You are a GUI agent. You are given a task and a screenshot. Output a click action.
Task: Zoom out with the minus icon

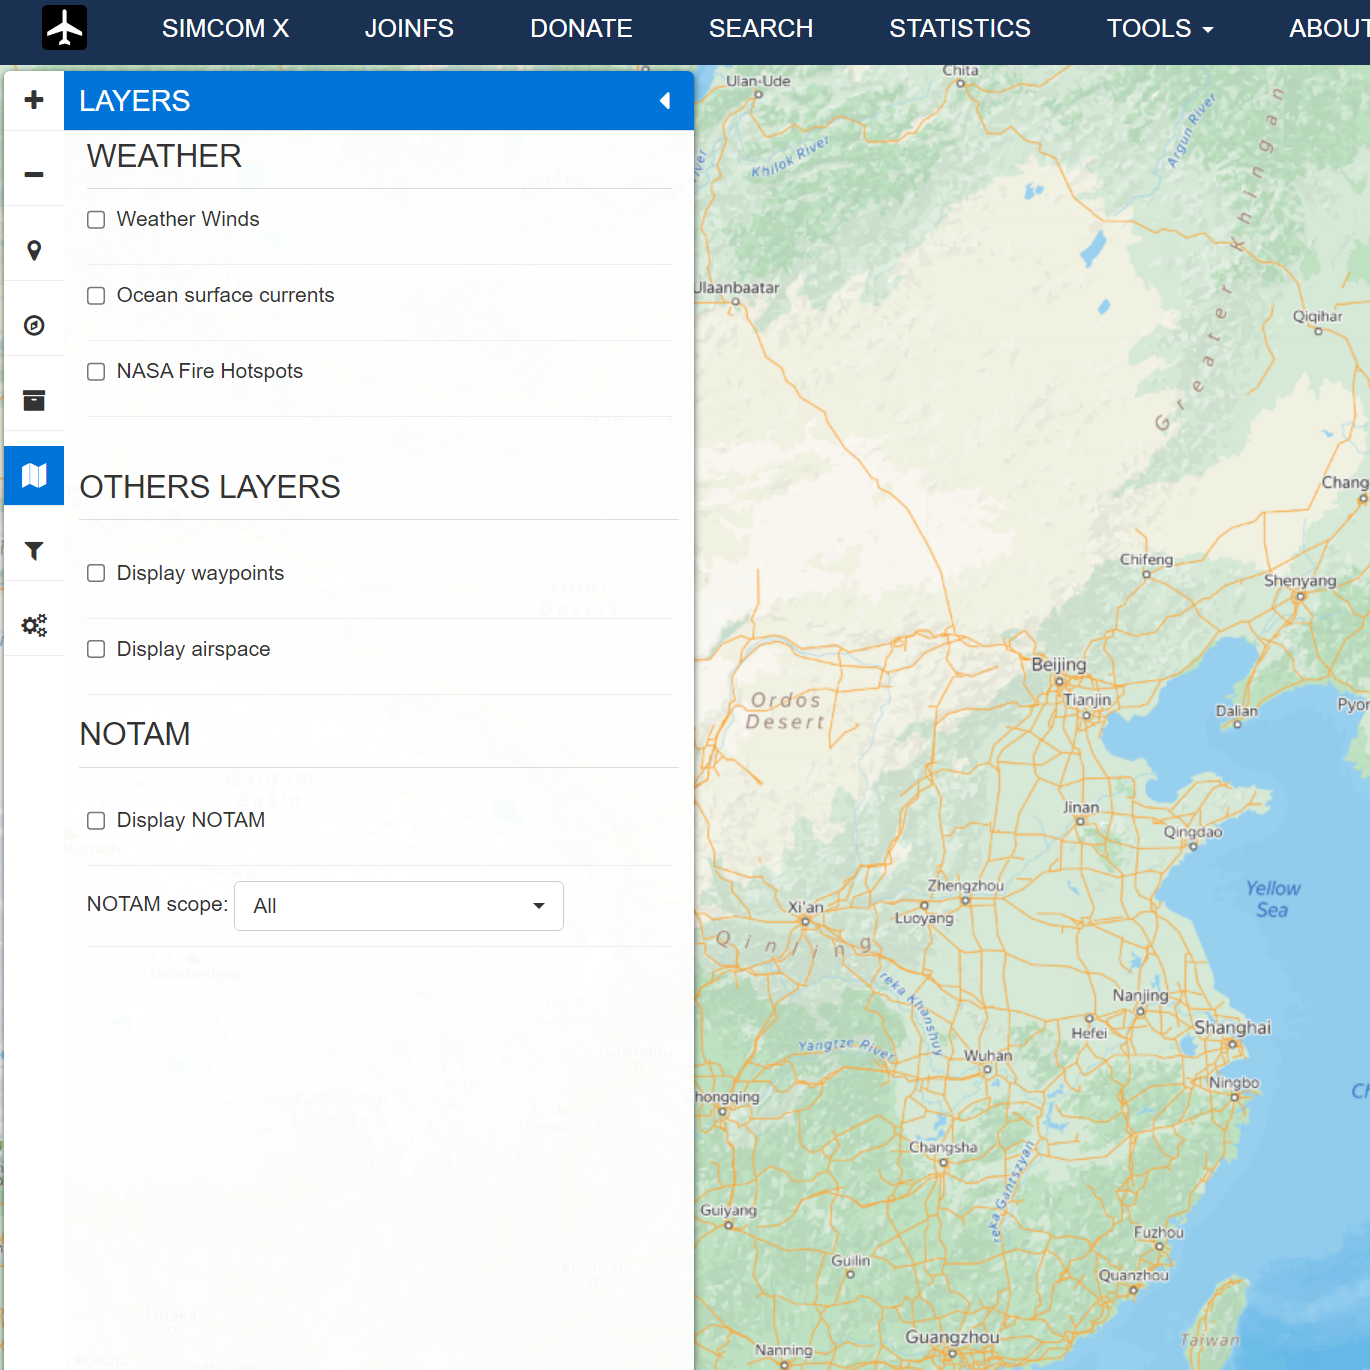tap(34, 174)
